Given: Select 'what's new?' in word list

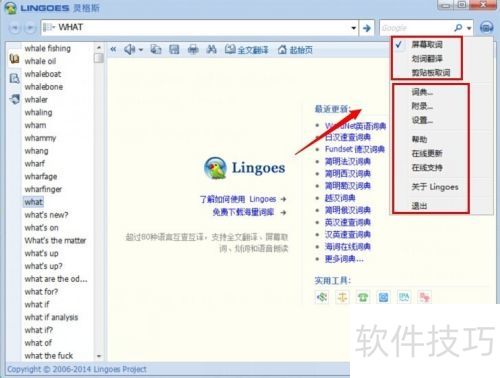Looking at the screenshot, I should 46,215.
